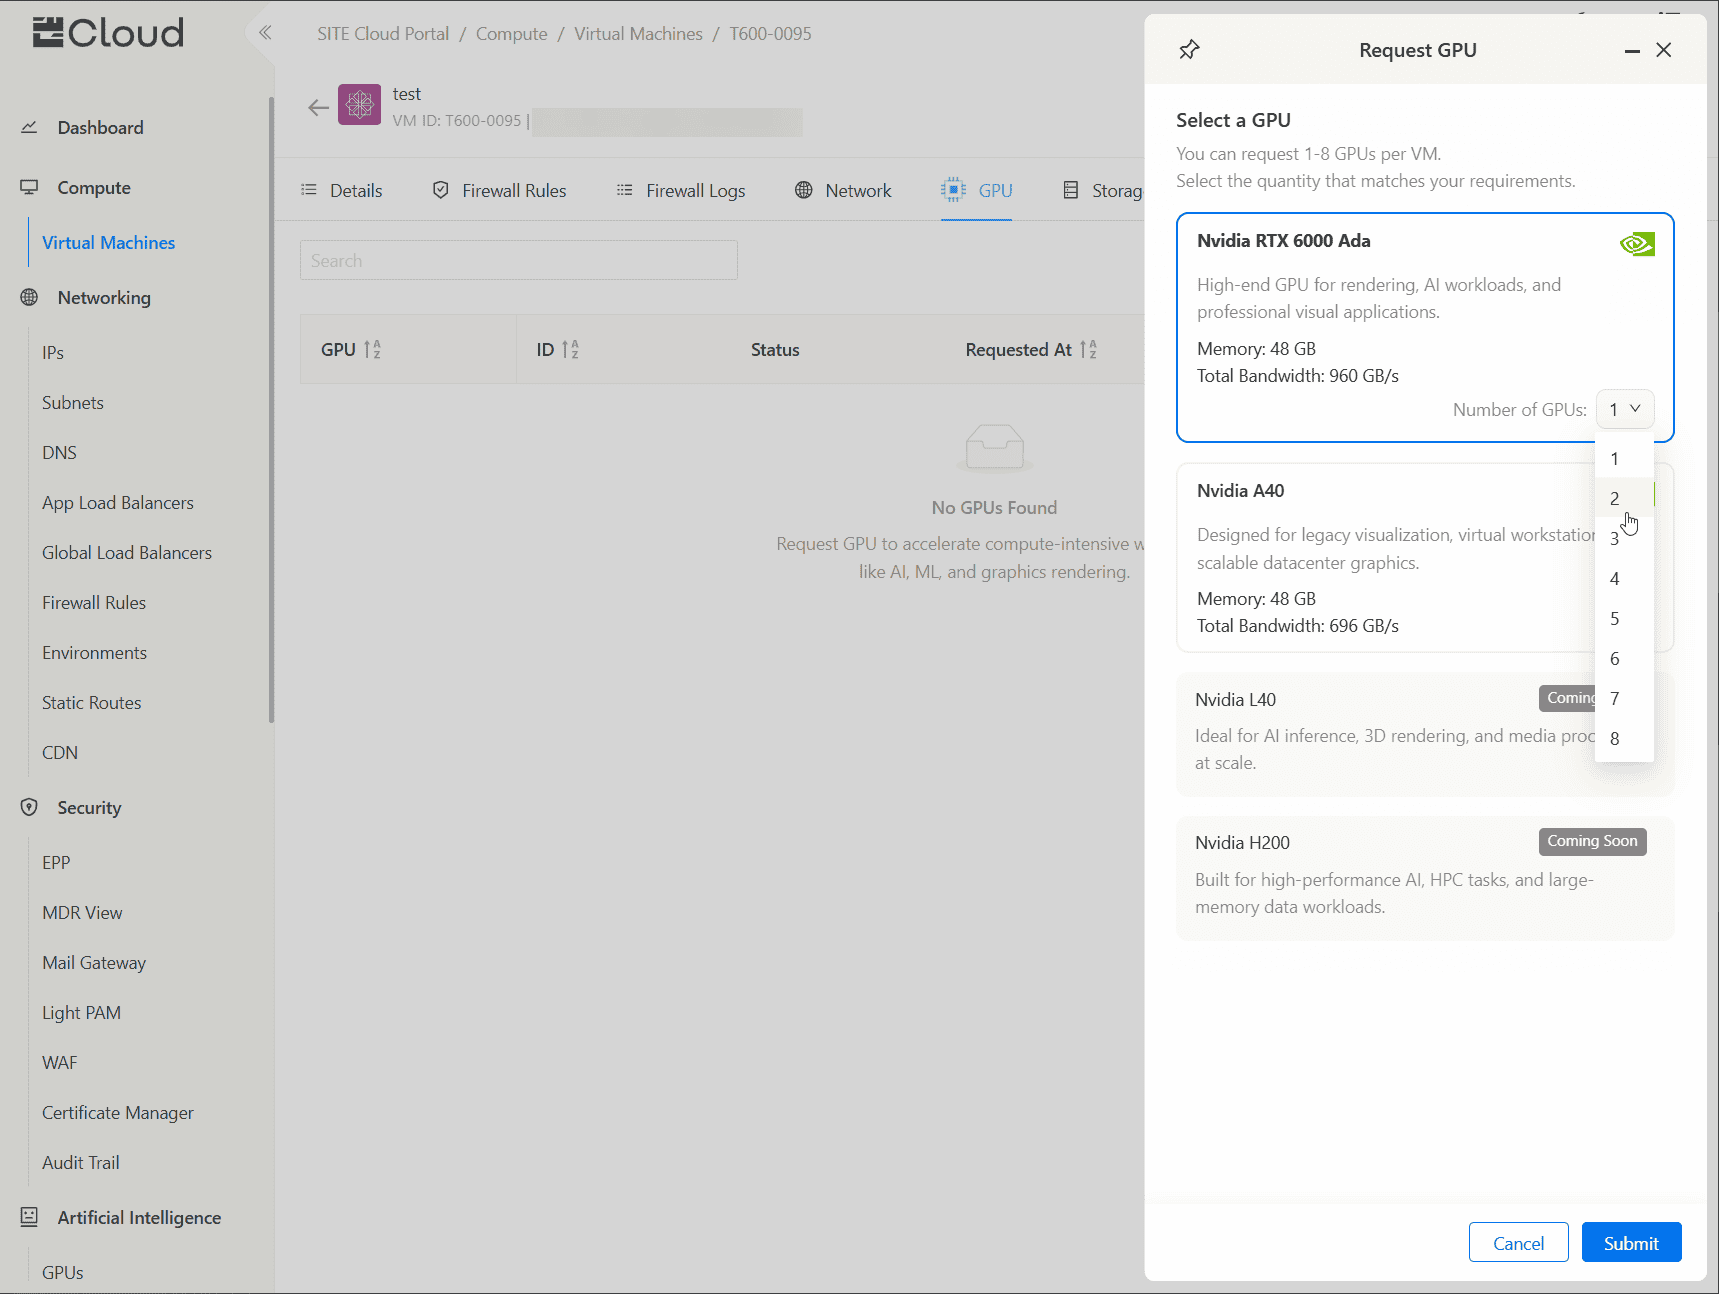The width and height of the screenshot is (1719, 1294).
Task: Sort by Requested At column icon
Action: click(1088, 350)
